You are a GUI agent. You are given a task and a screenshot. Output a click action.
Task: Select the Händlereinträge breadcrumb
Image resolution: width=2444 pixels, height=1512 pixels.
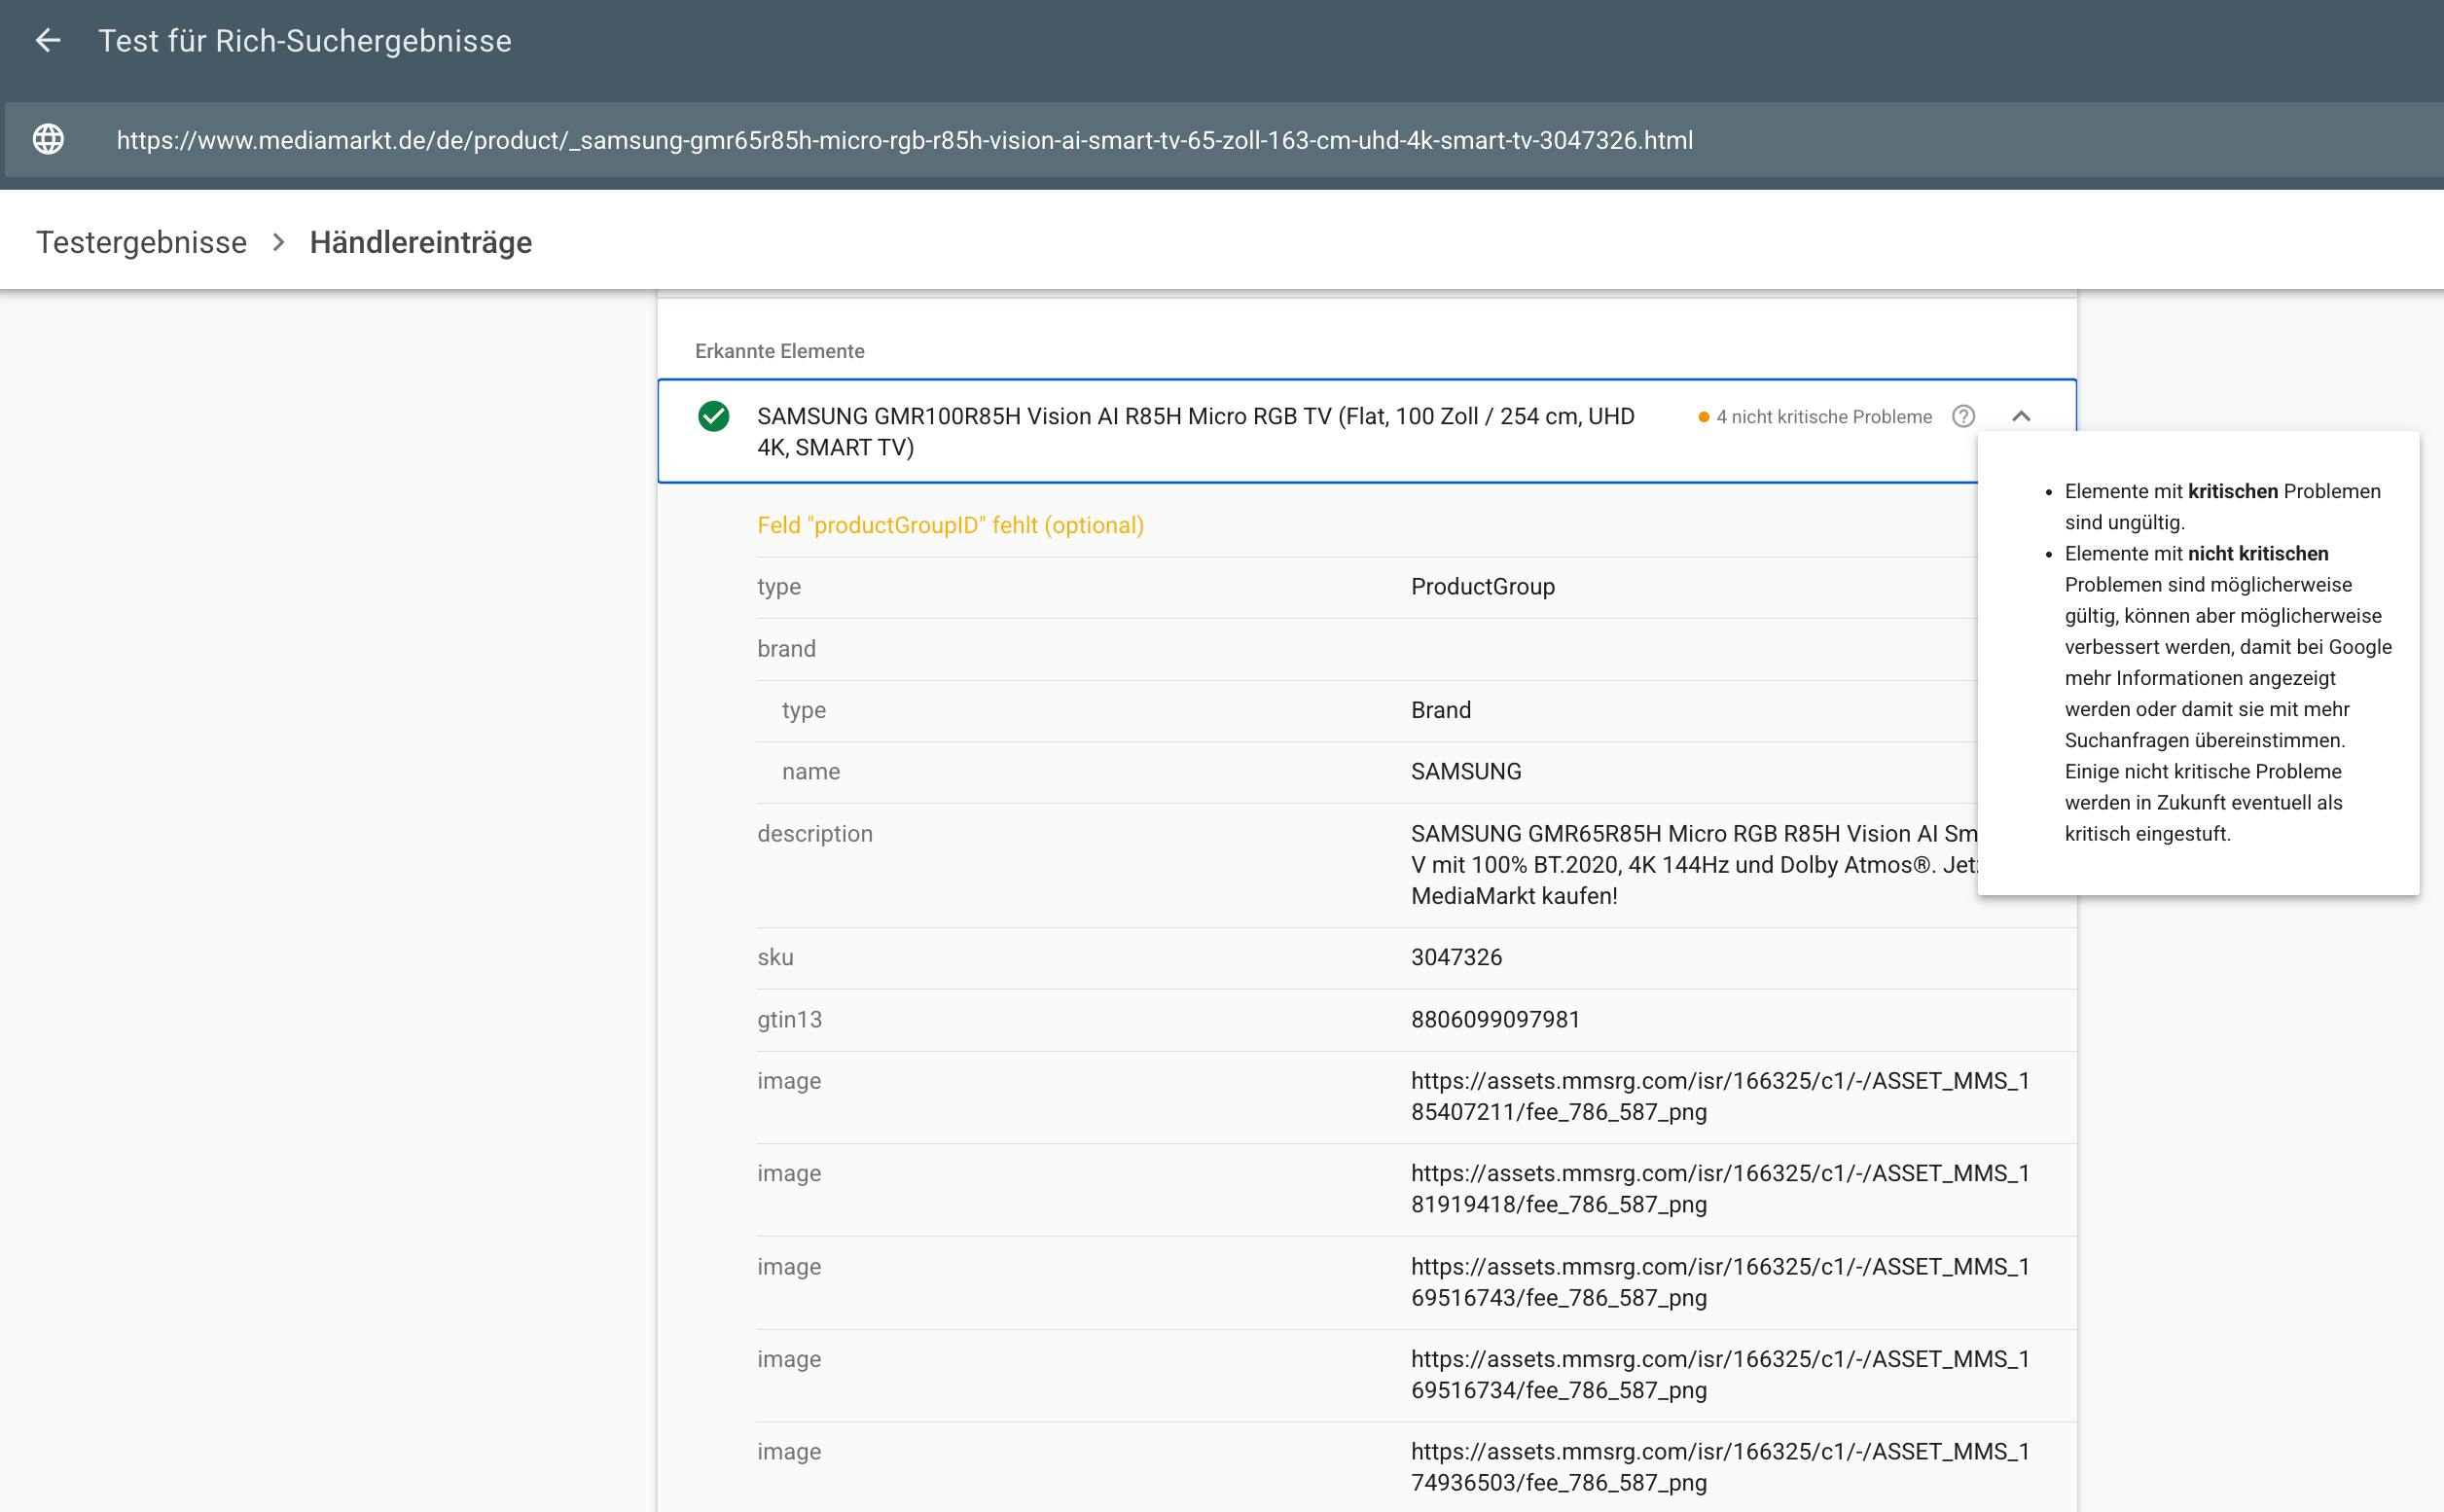click(x=421, y=242)
